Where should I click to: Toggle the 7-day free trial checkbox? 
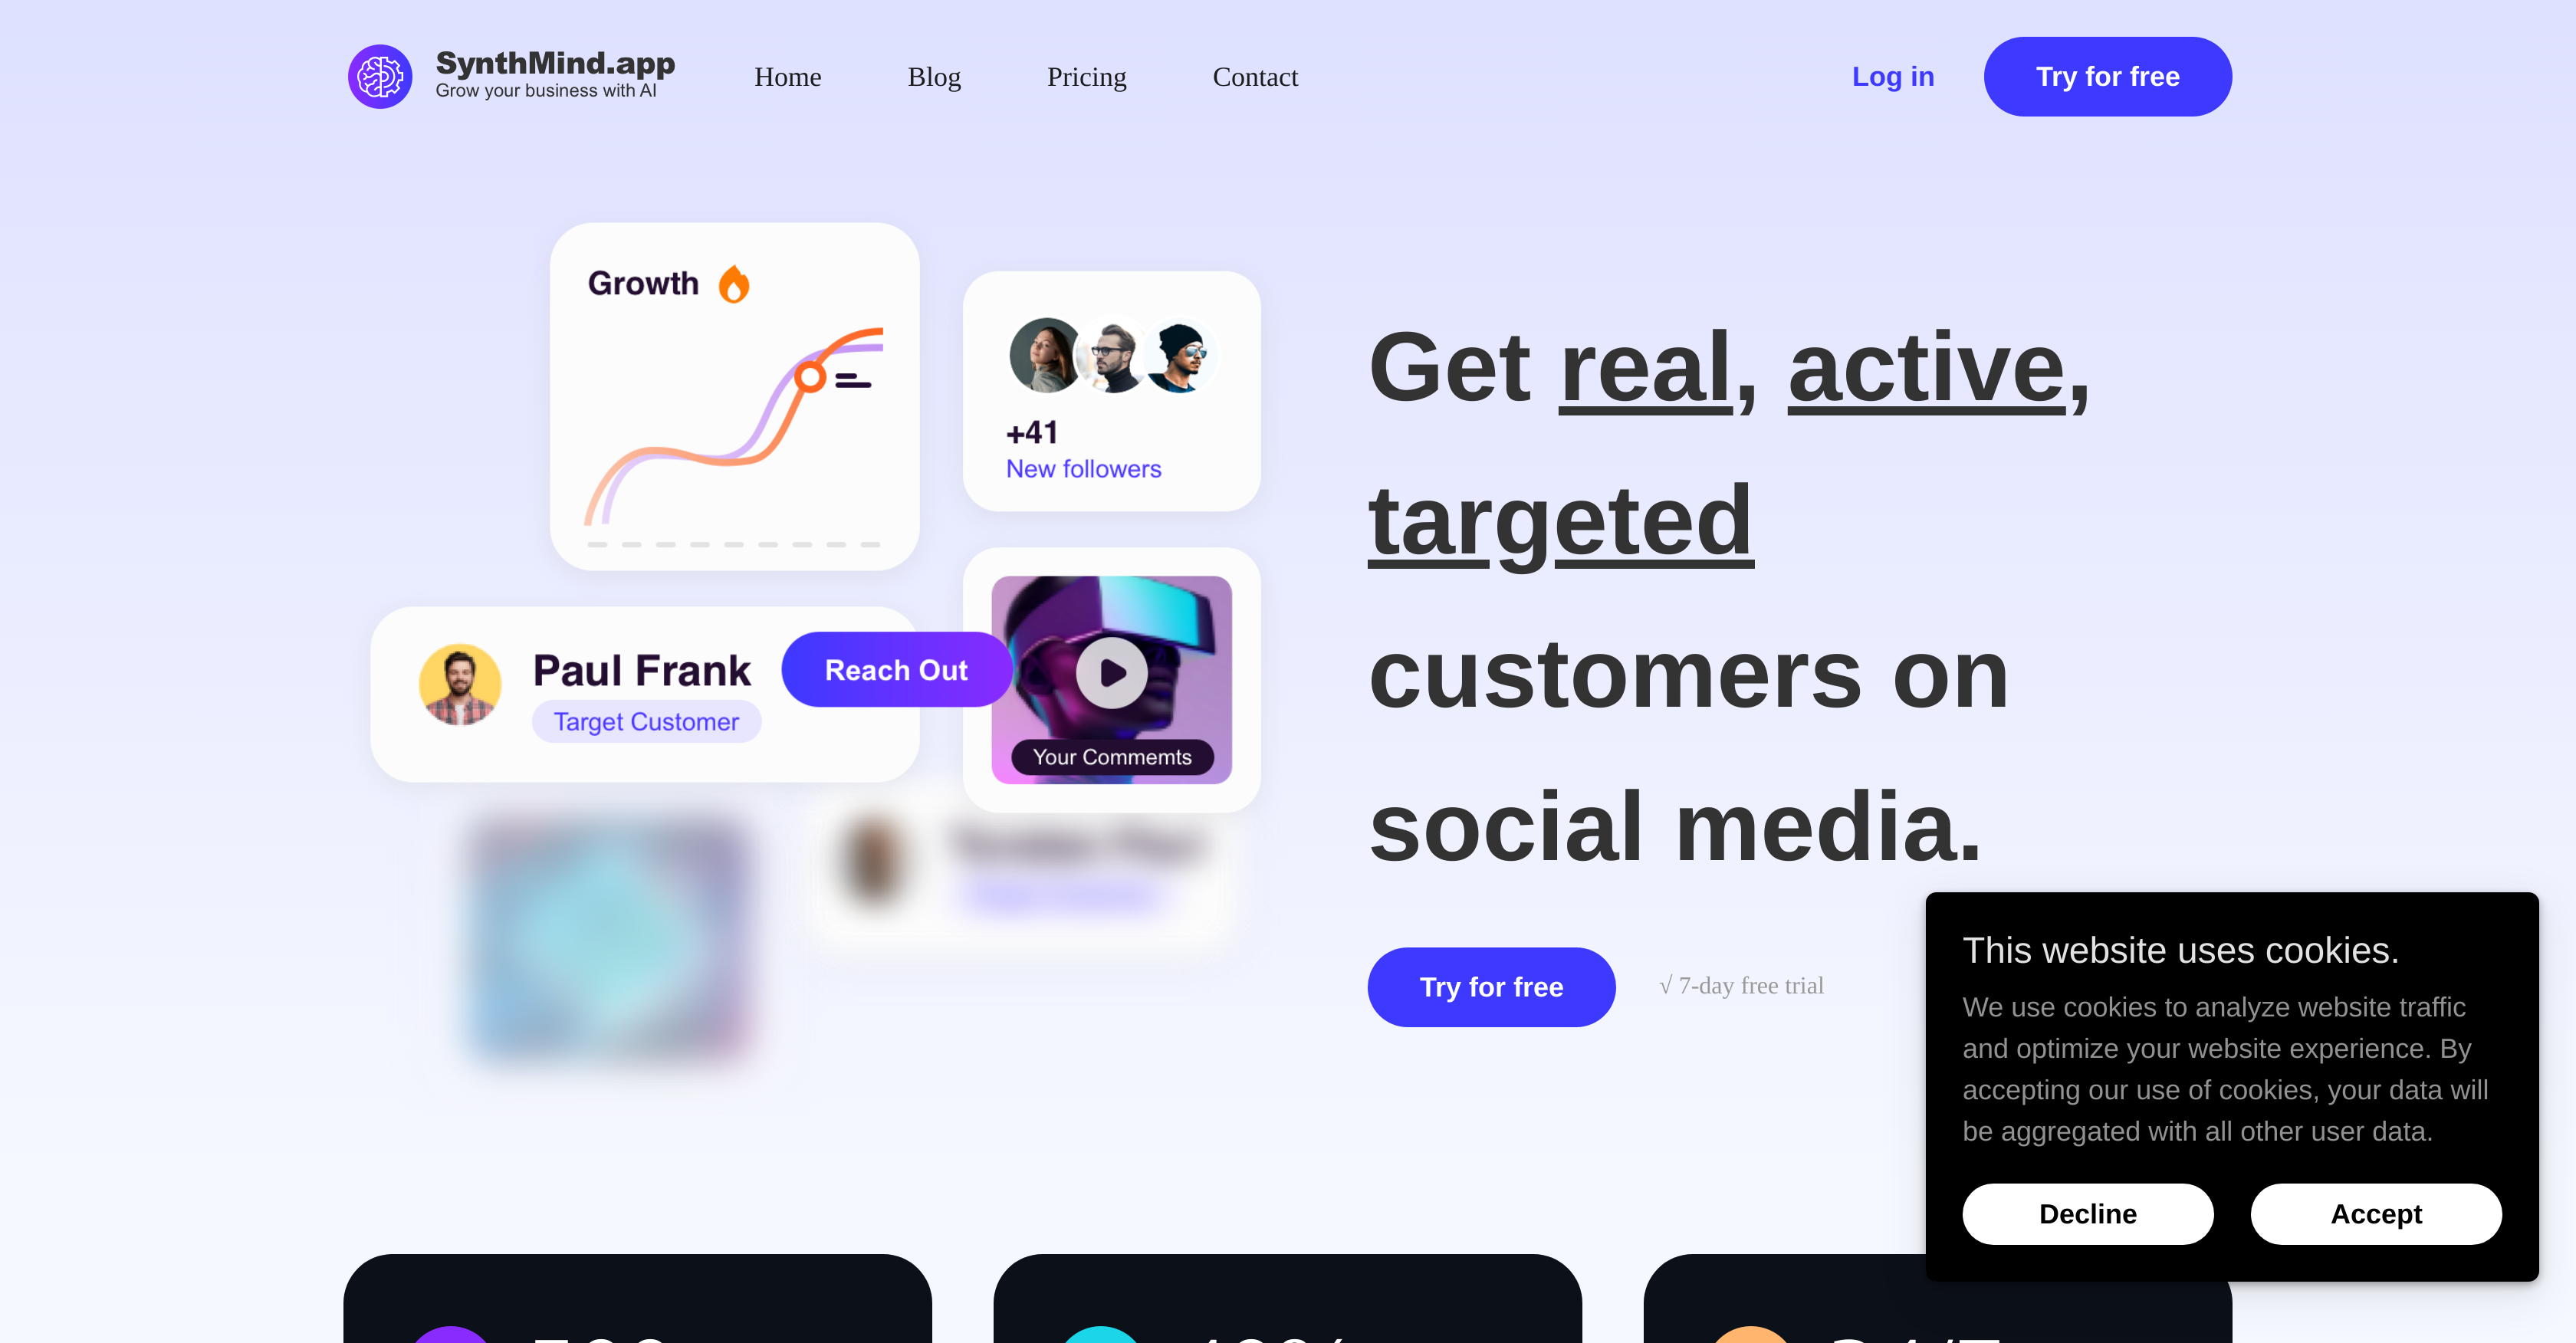pyautogui.click(x=1664, y=985)
